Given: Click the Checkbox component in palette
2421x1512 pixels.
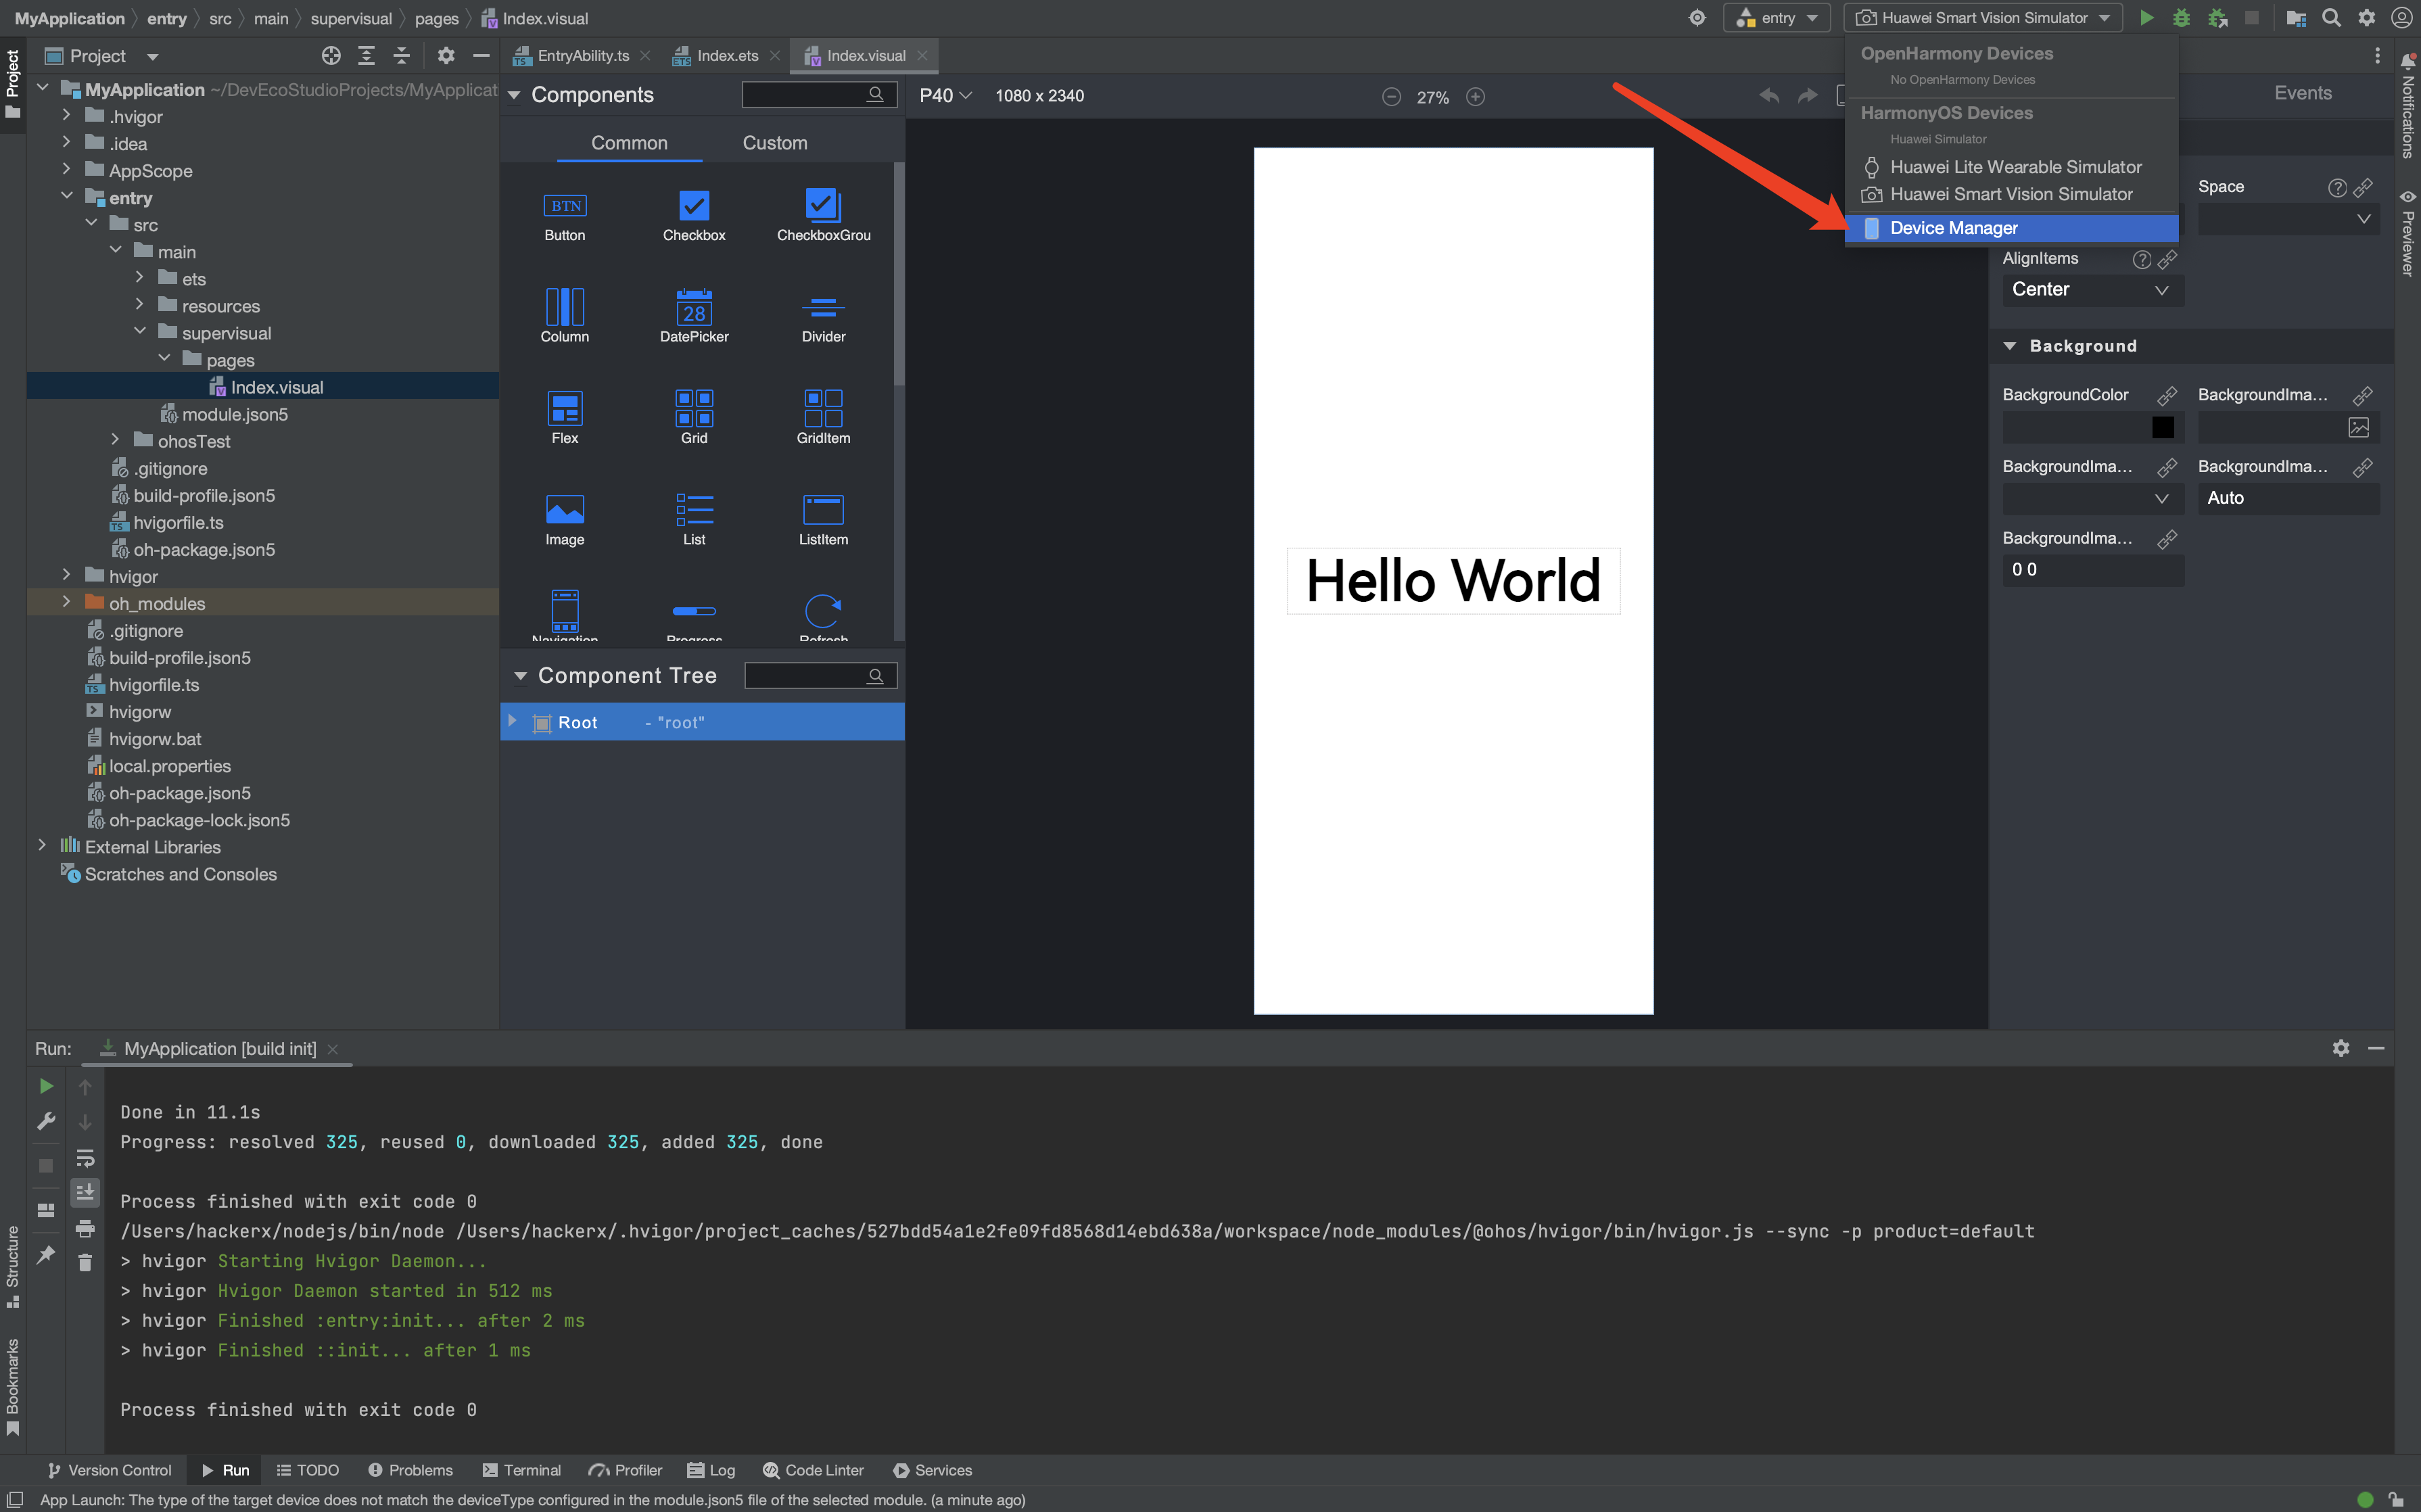Looking at the screenshot, I should click(x=694, y=206).
